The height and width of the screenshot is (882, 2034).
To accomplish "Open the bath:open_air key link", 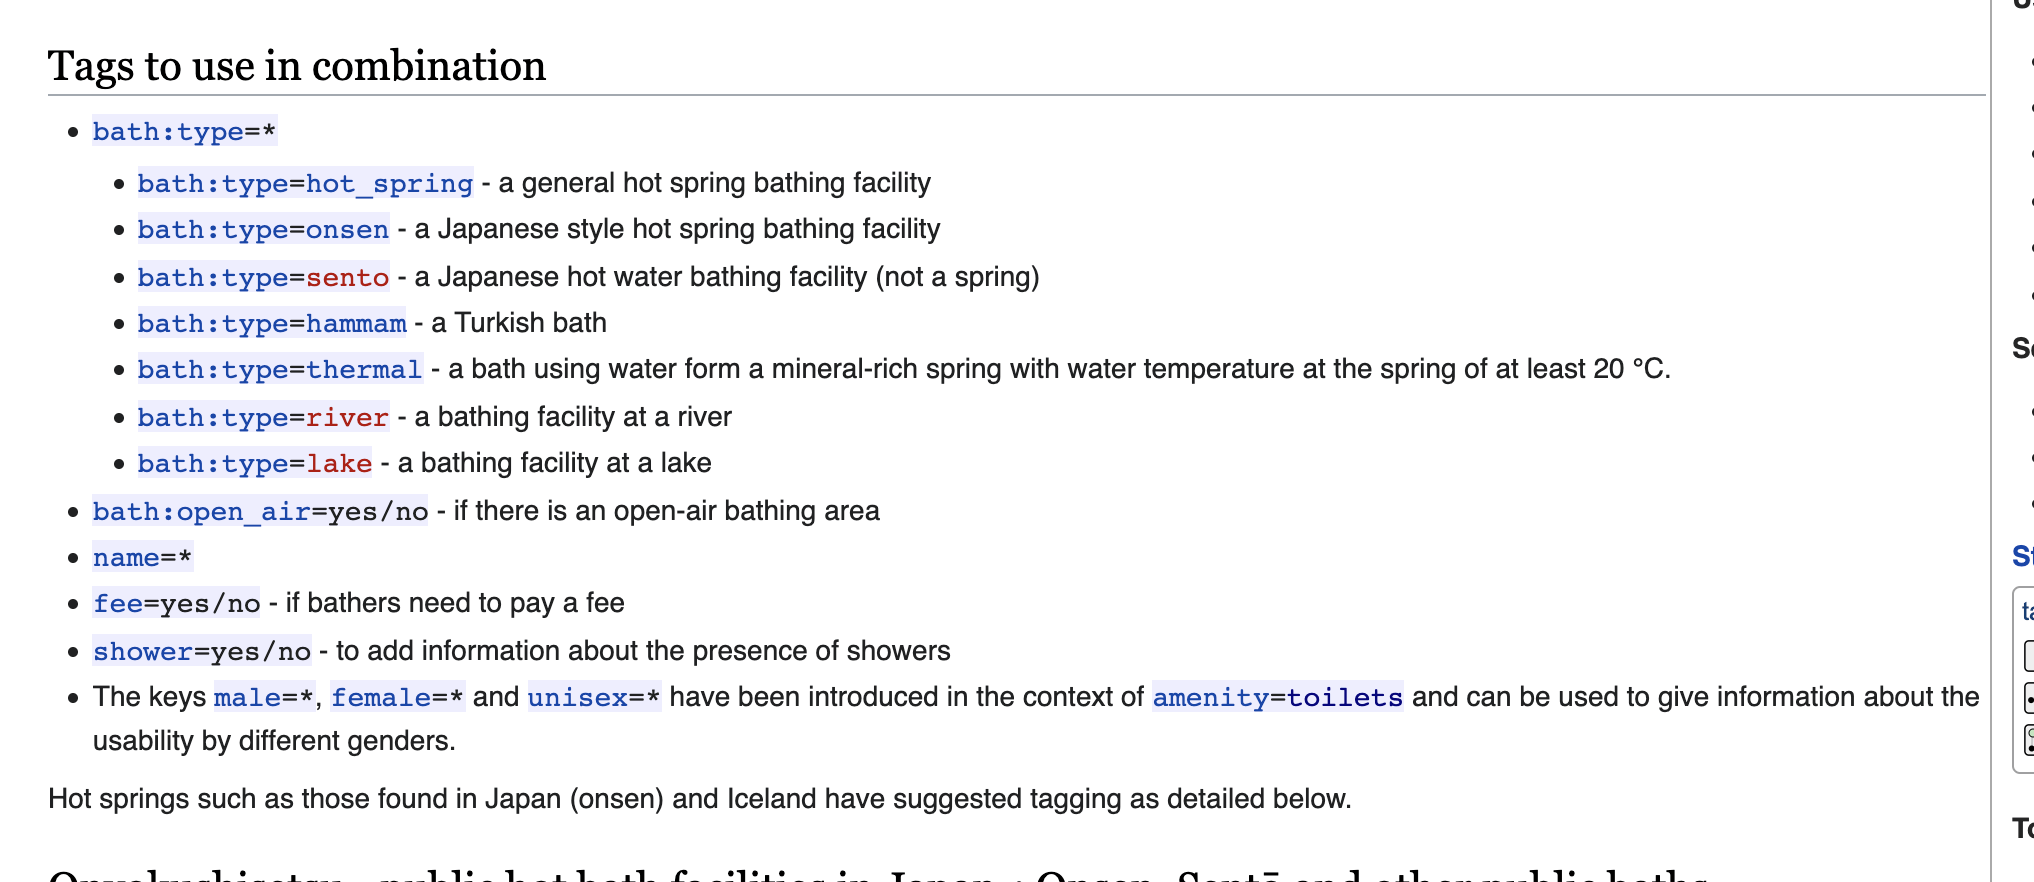I will click(x=201, y=512).
